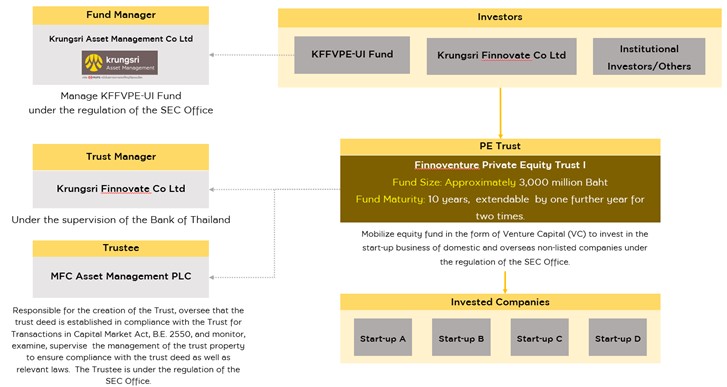Click the Investors header bar

(500, 17)
